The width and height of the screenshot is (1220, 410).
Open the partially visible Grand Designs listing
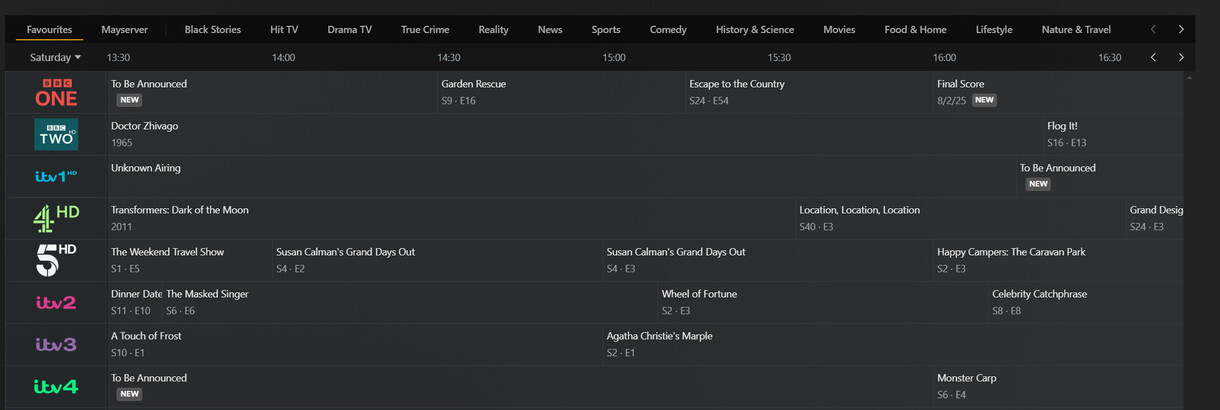[x=1155, y=218]
